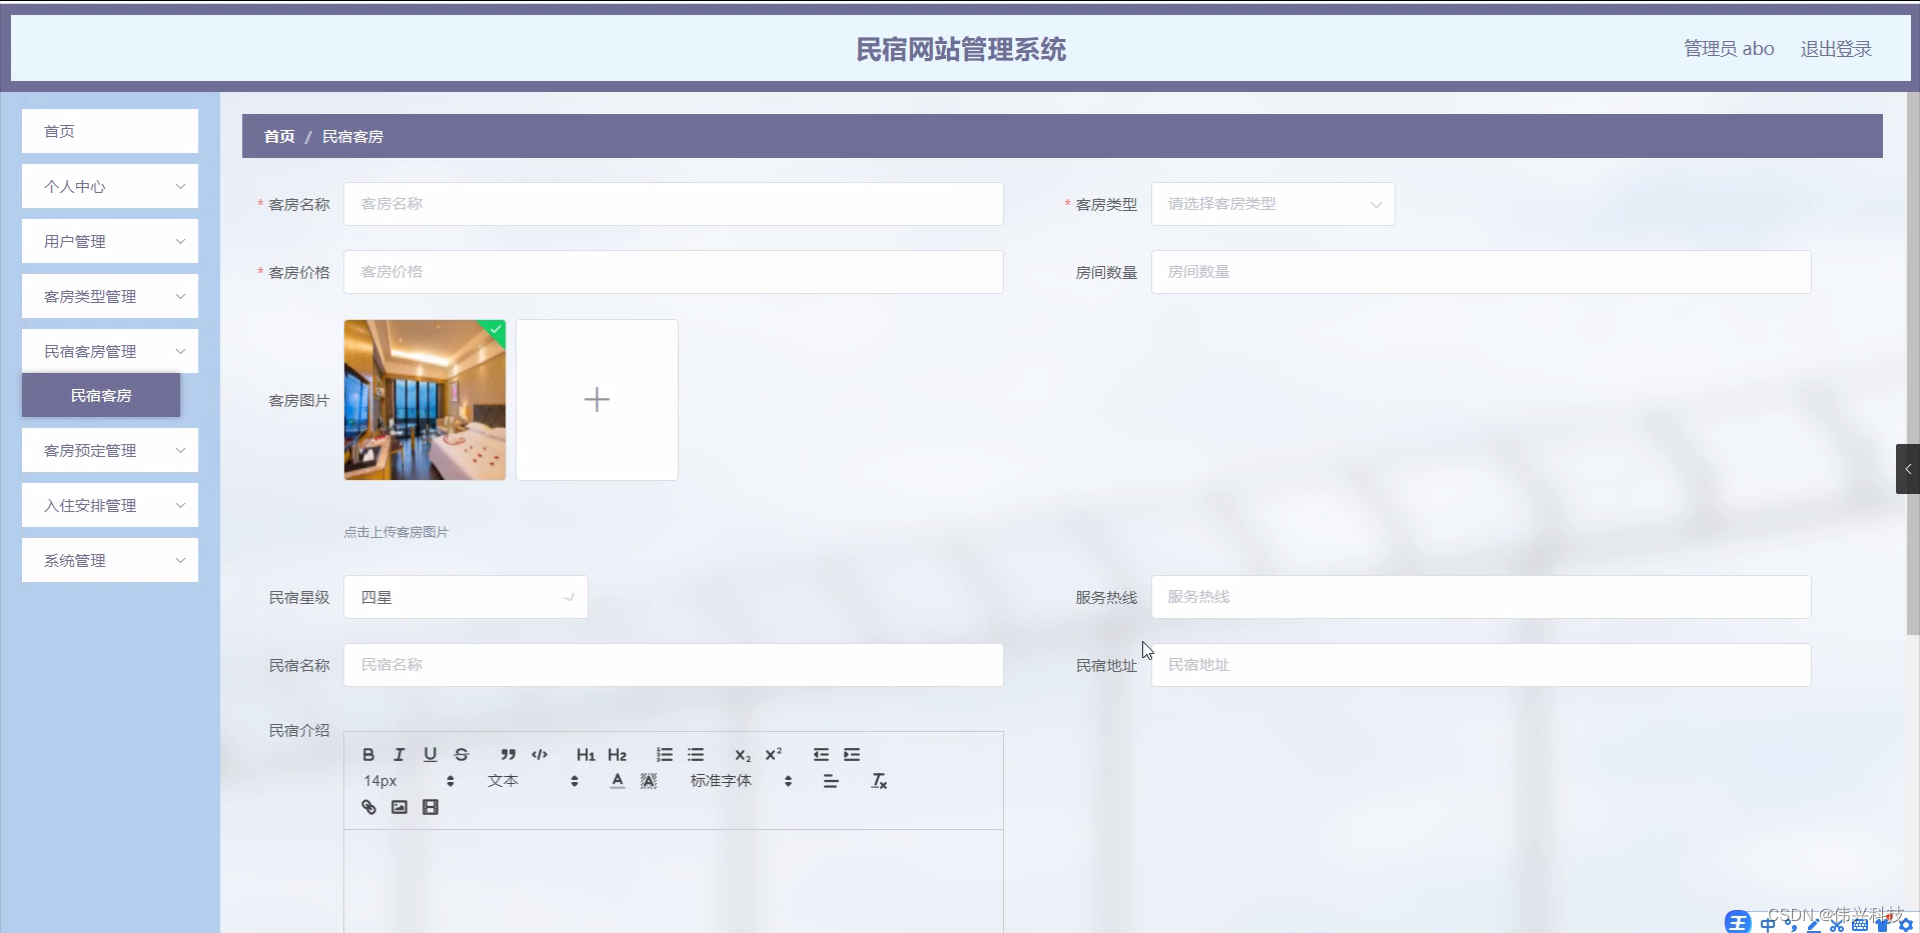
Task: Click 首页 in the breadcrumb navigation
Action: [x=278, y=136]
